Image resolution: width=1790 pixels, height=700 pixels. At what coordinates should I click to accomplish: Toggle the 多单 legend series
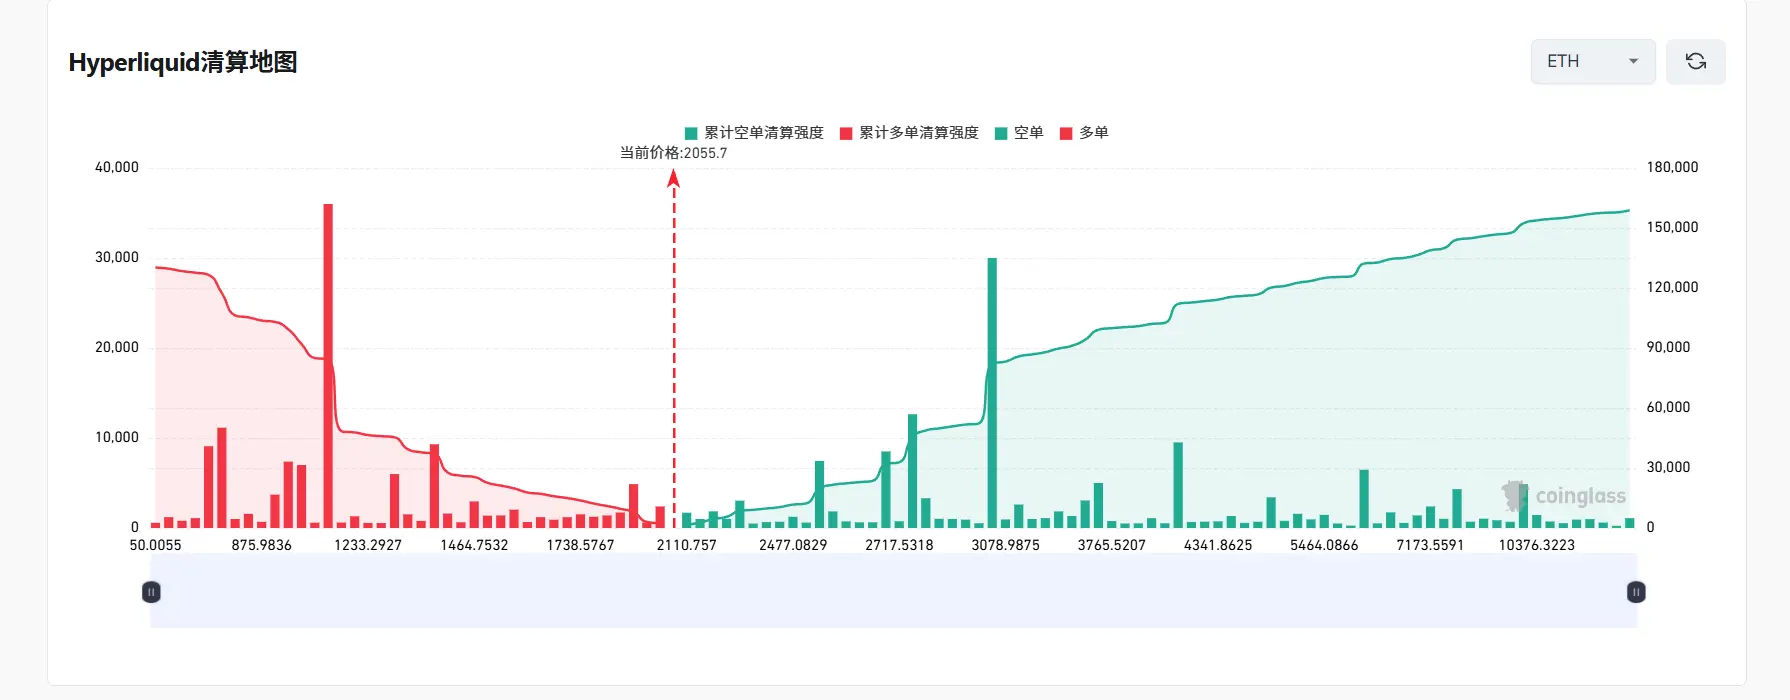click(1084, 133)
